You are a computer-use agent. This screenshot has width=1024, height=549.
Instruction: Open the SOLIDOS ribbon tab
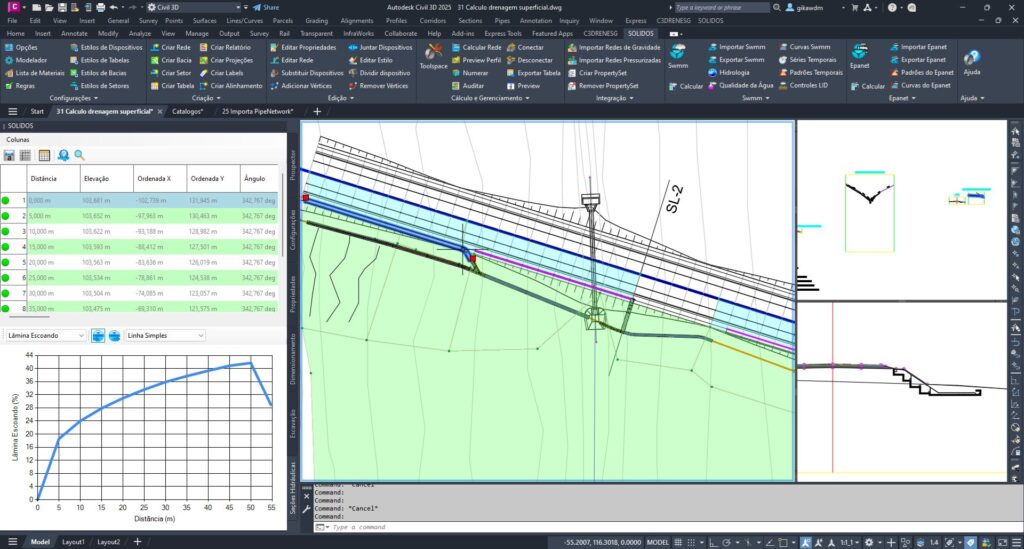point(640,33)
